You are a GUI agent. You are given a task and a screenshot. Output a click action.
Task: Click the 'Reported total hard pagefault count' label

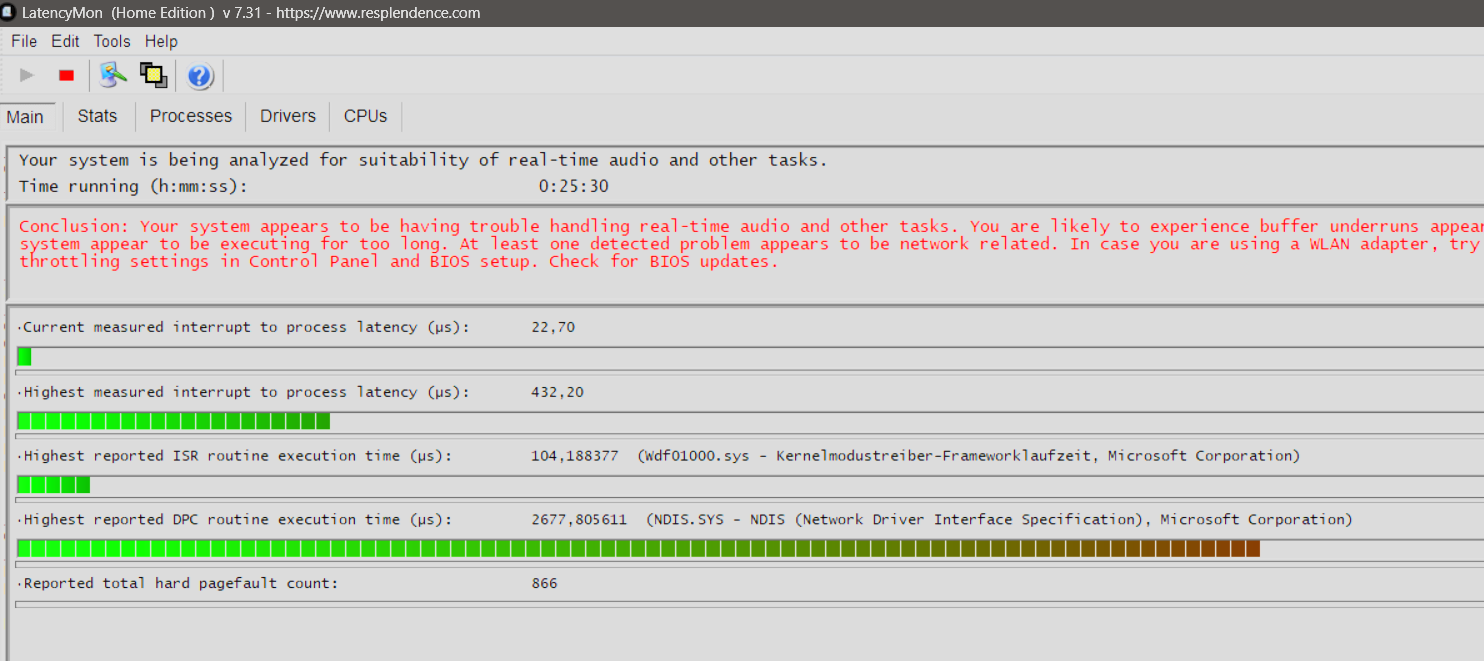pos(180,583)
